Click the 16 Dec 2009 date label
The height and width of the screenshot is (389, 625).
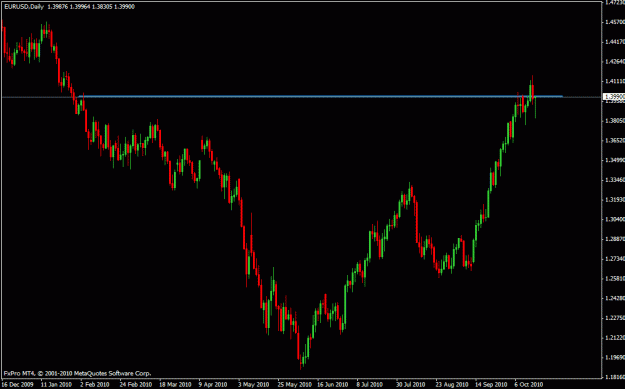tap(19, 385)
